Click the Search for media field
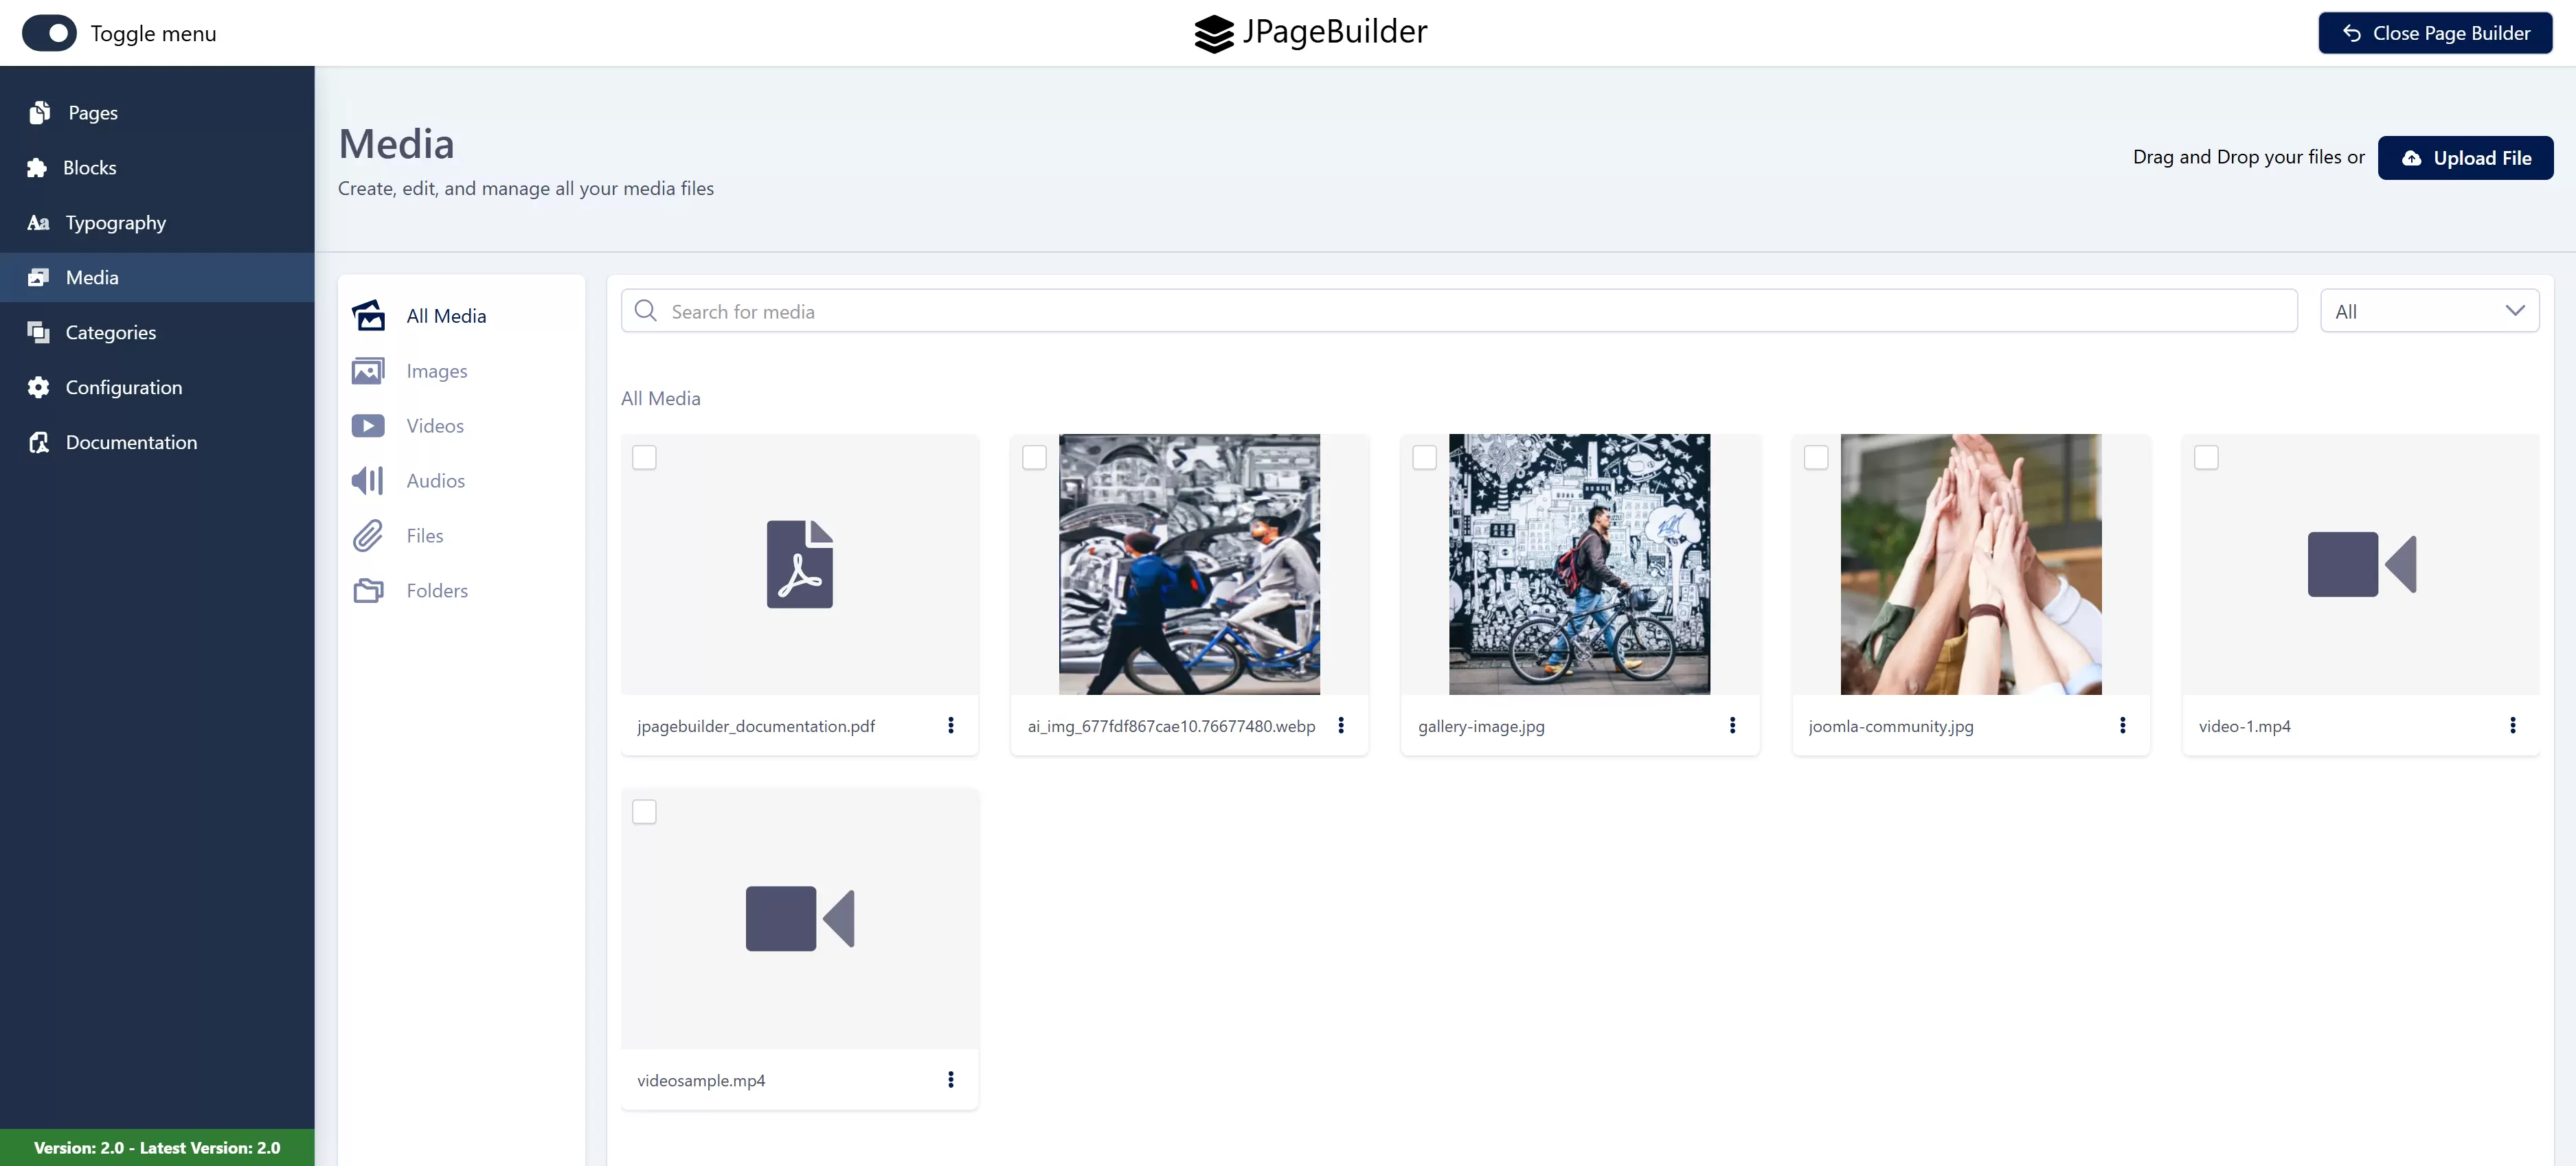The width and height of the screenshot is (2576, 1166). (x=1459, y=311)
